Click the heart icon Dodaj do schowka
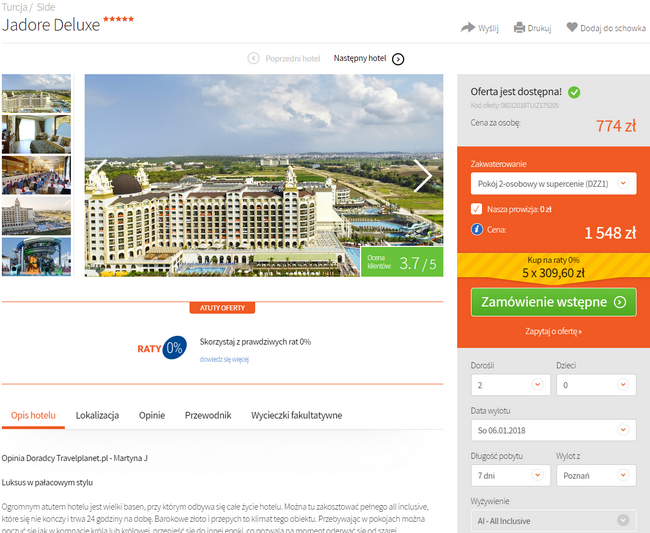 572,27
